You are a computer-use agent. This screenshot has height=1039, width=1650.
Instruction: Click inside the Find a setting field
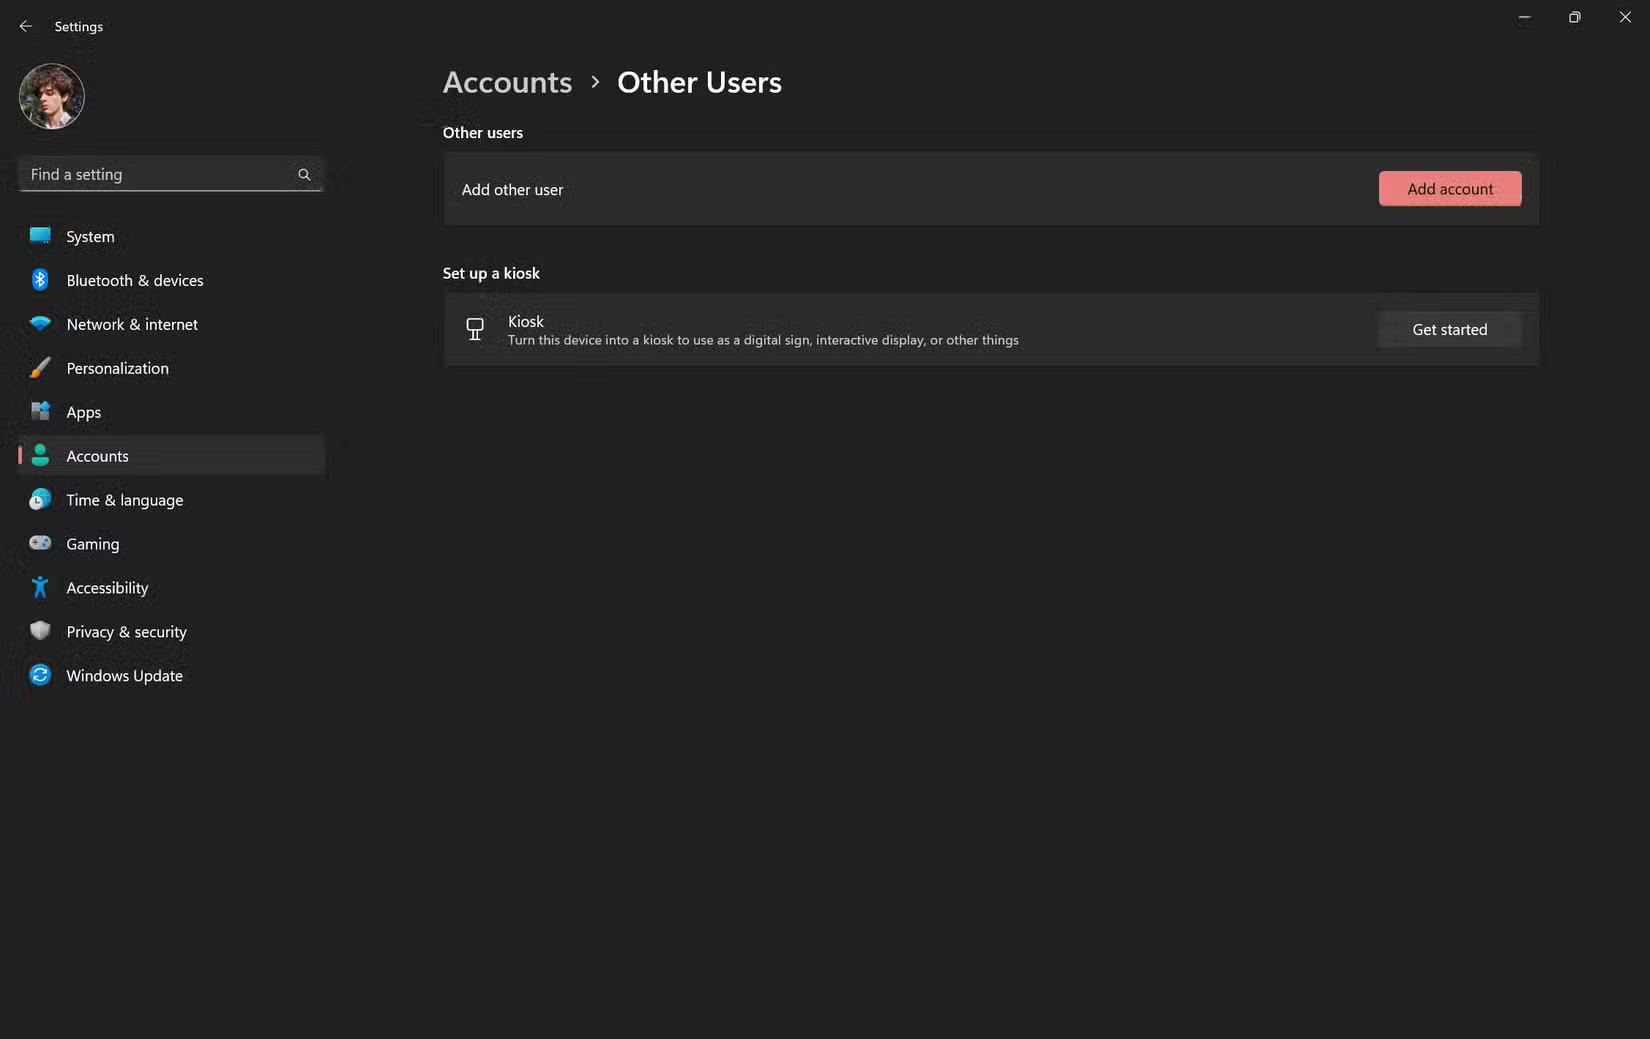150,174
